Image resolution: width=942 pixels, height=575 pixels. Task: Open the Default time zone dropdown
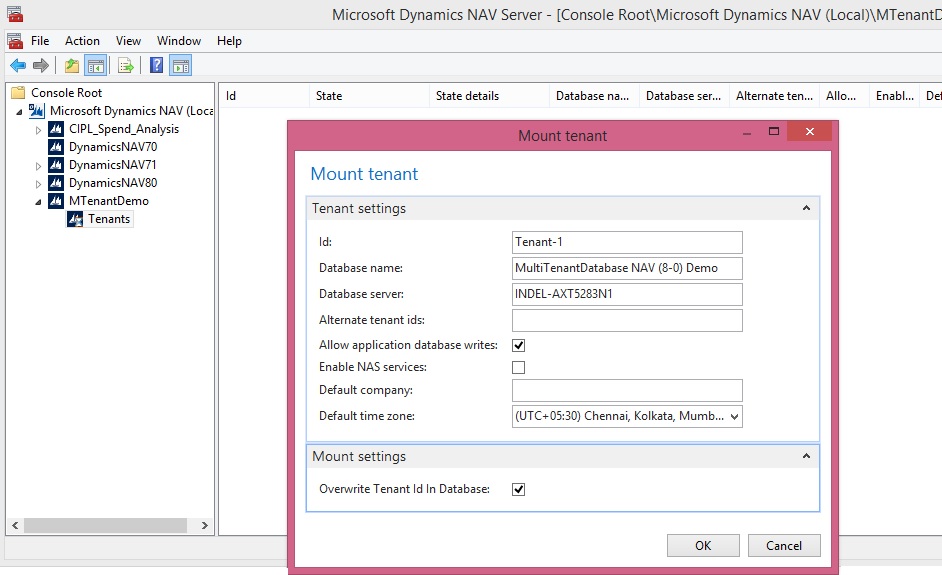(734, 416)
